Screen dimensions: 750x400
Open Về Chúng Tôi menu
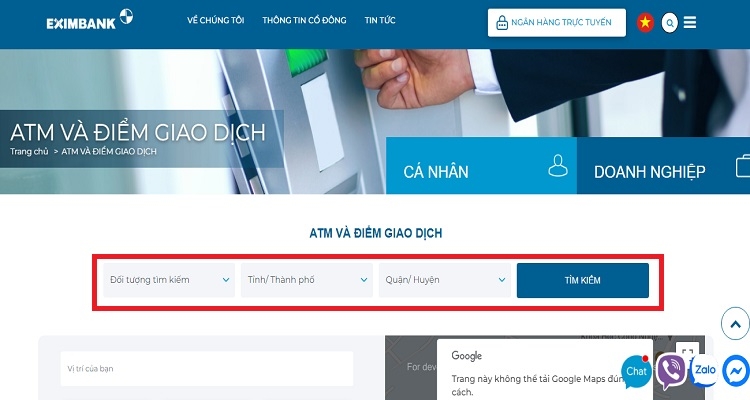click(215, 20)
